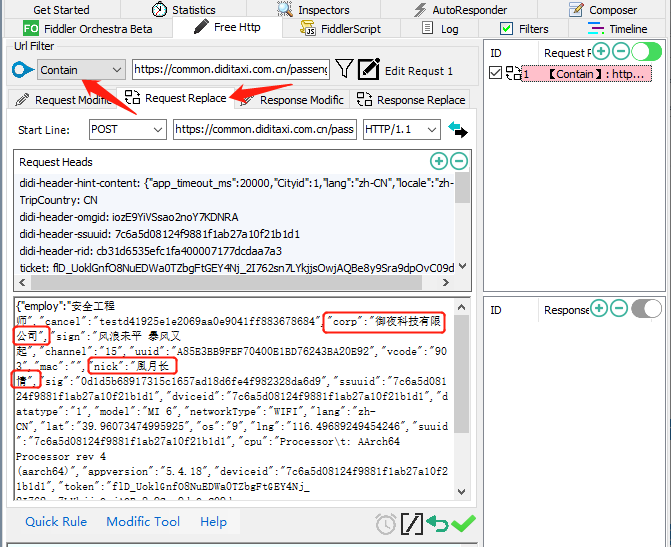Uncheck the rule 1 checkbox
This screenshot has width=671, height=547.
[x=495, y=73]
